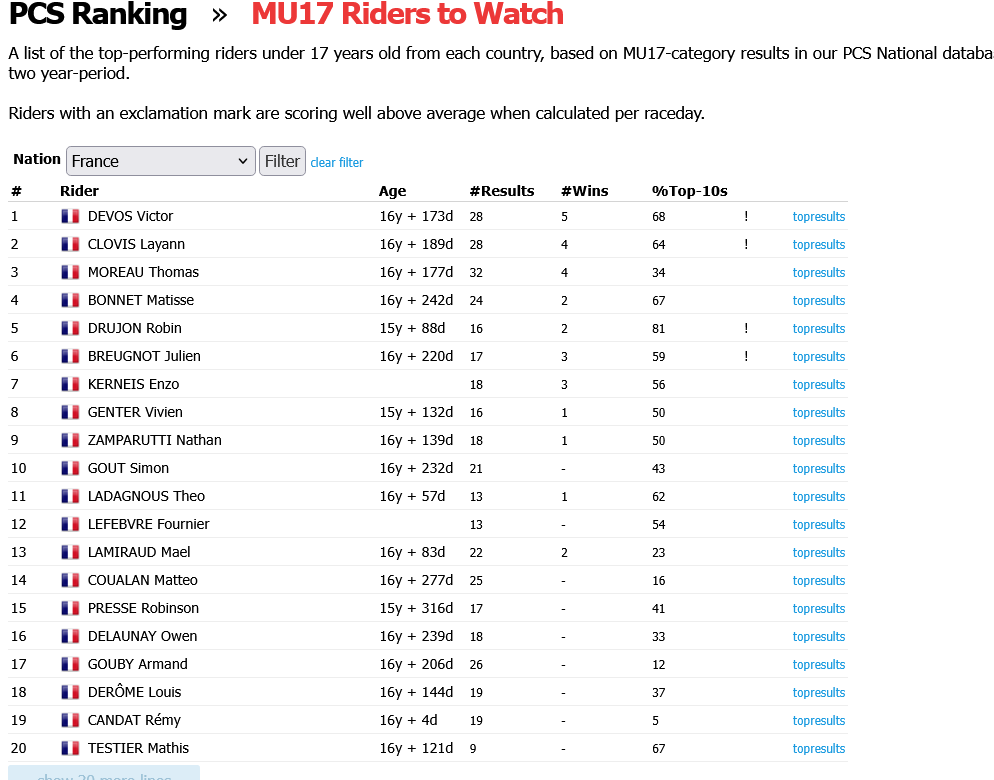Open topresults for GOUT Simon
Viewport: 994px width, 780px height.
click(x=818, y=468)
